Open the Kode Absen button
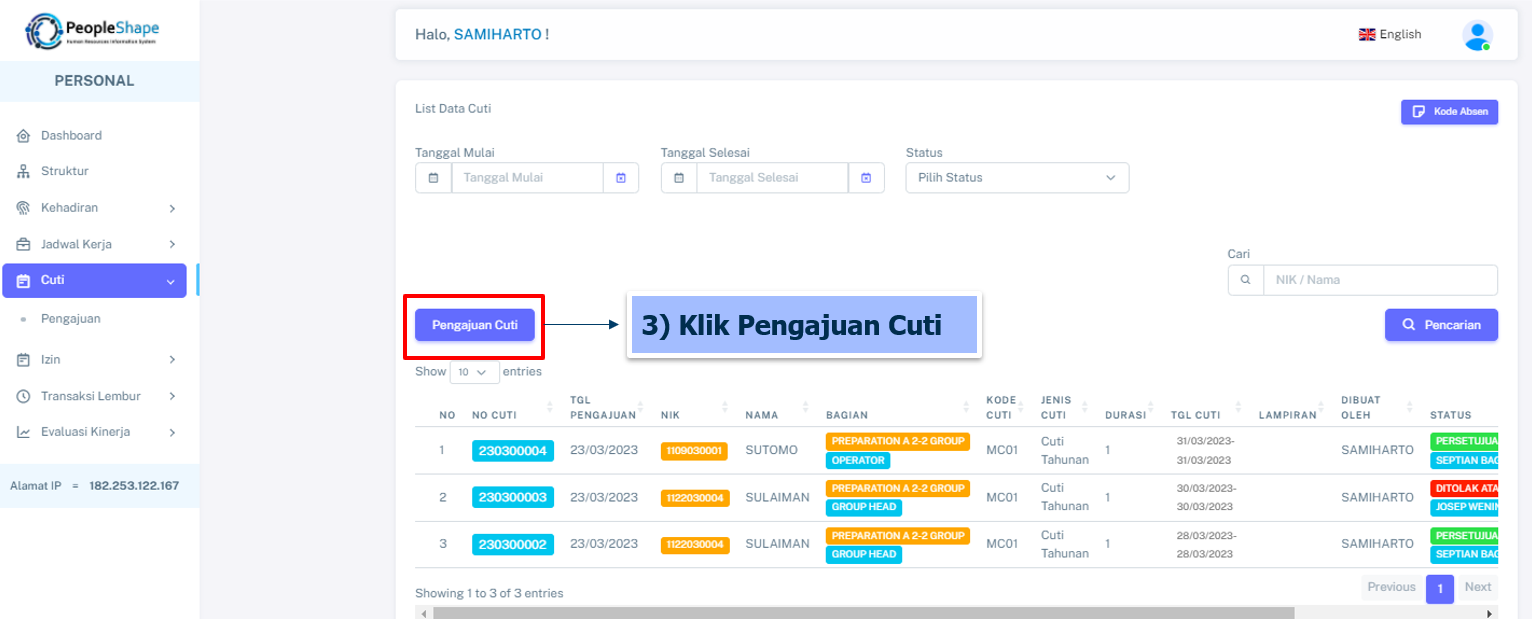The image size is (1532, 619). click(1449, 112)
